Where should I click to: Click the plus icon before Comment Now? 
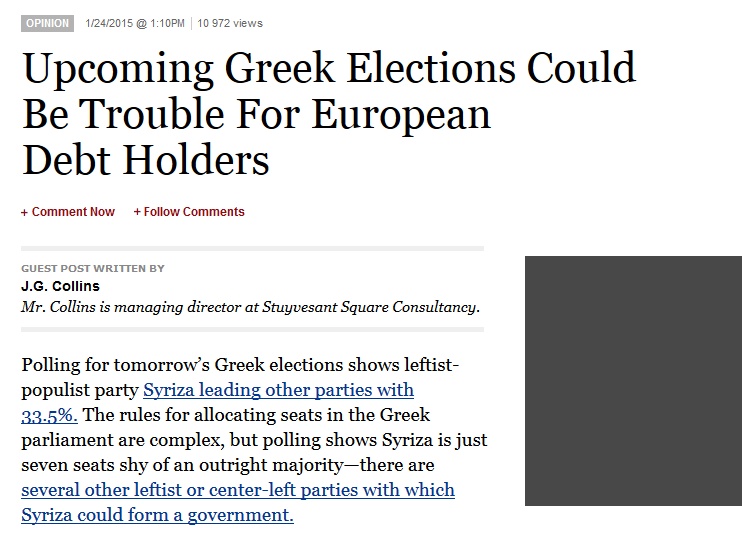pos(24,212)
